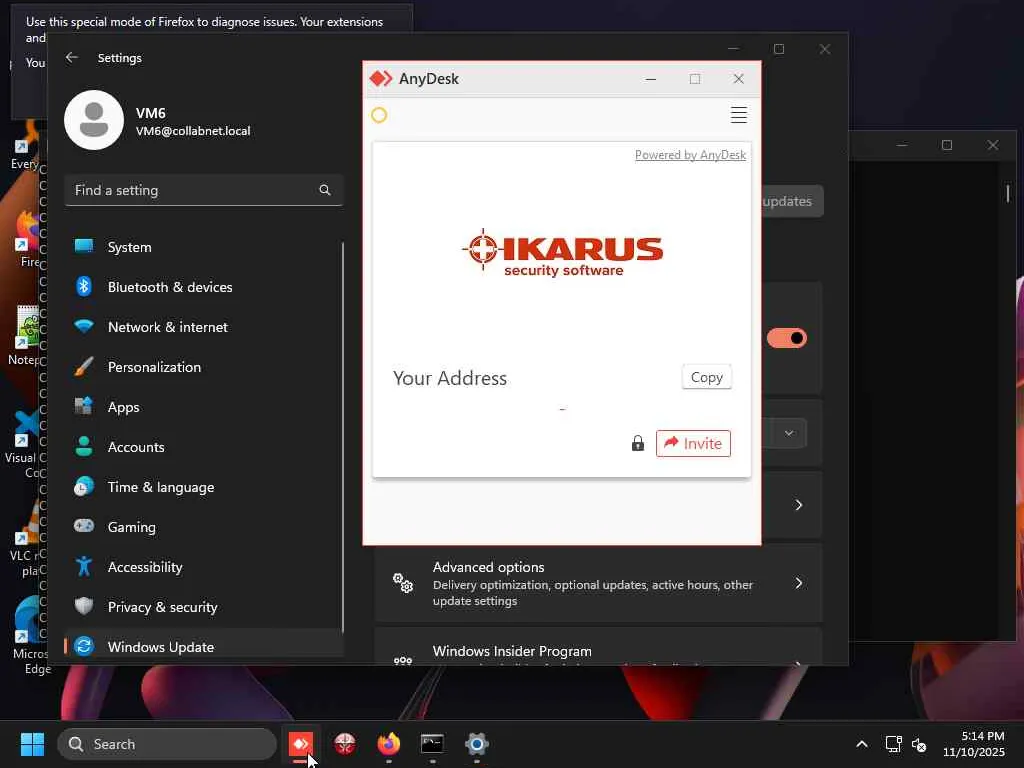Image resolution: width=1024 pixels, height=768 pixels.
Task: Click VM6@collabnet.local account text
Action: 193,131
